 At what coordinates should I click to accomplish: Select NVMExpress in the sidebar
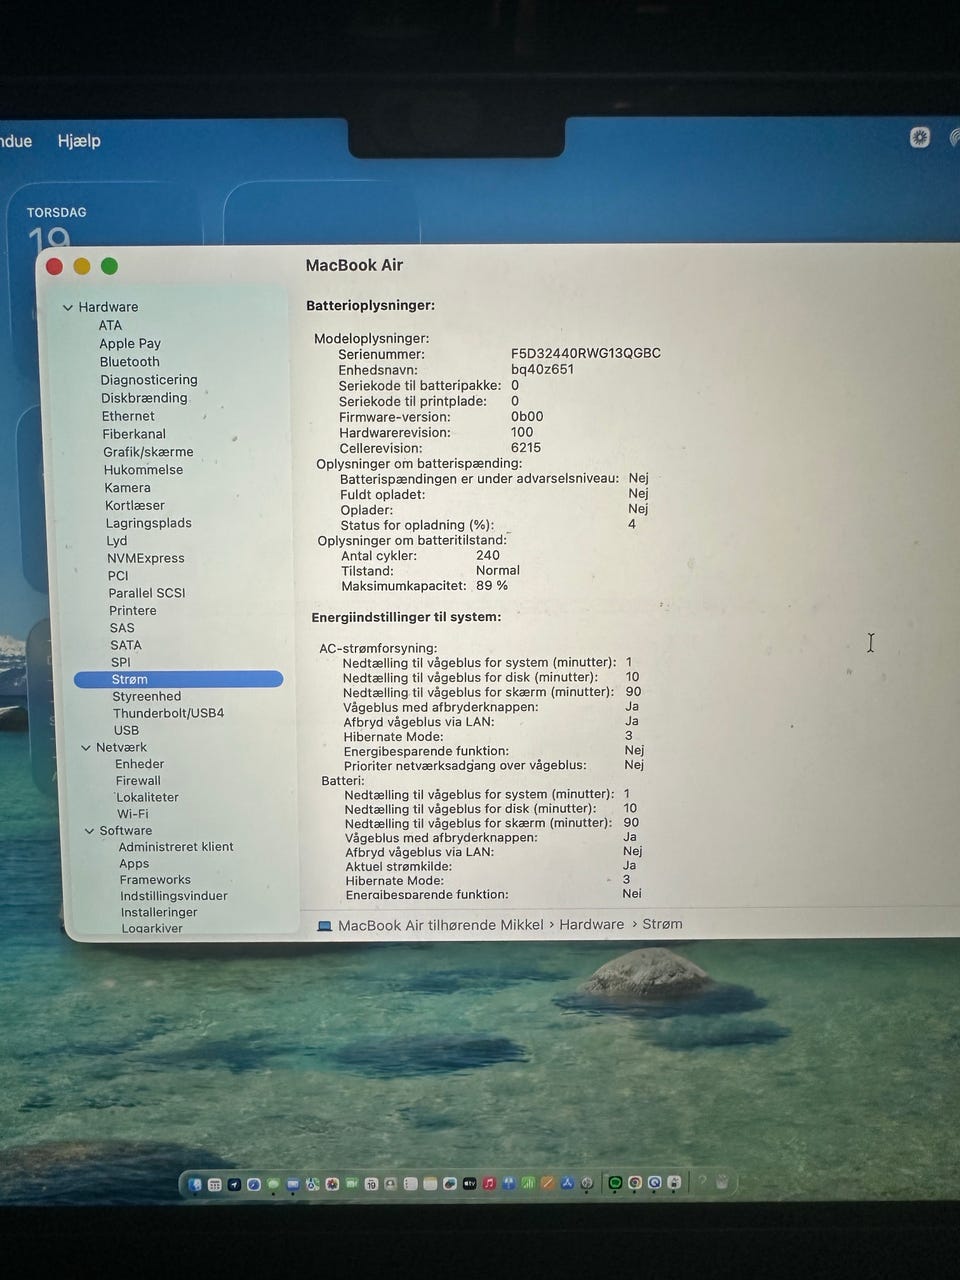[x=146, y=558]
